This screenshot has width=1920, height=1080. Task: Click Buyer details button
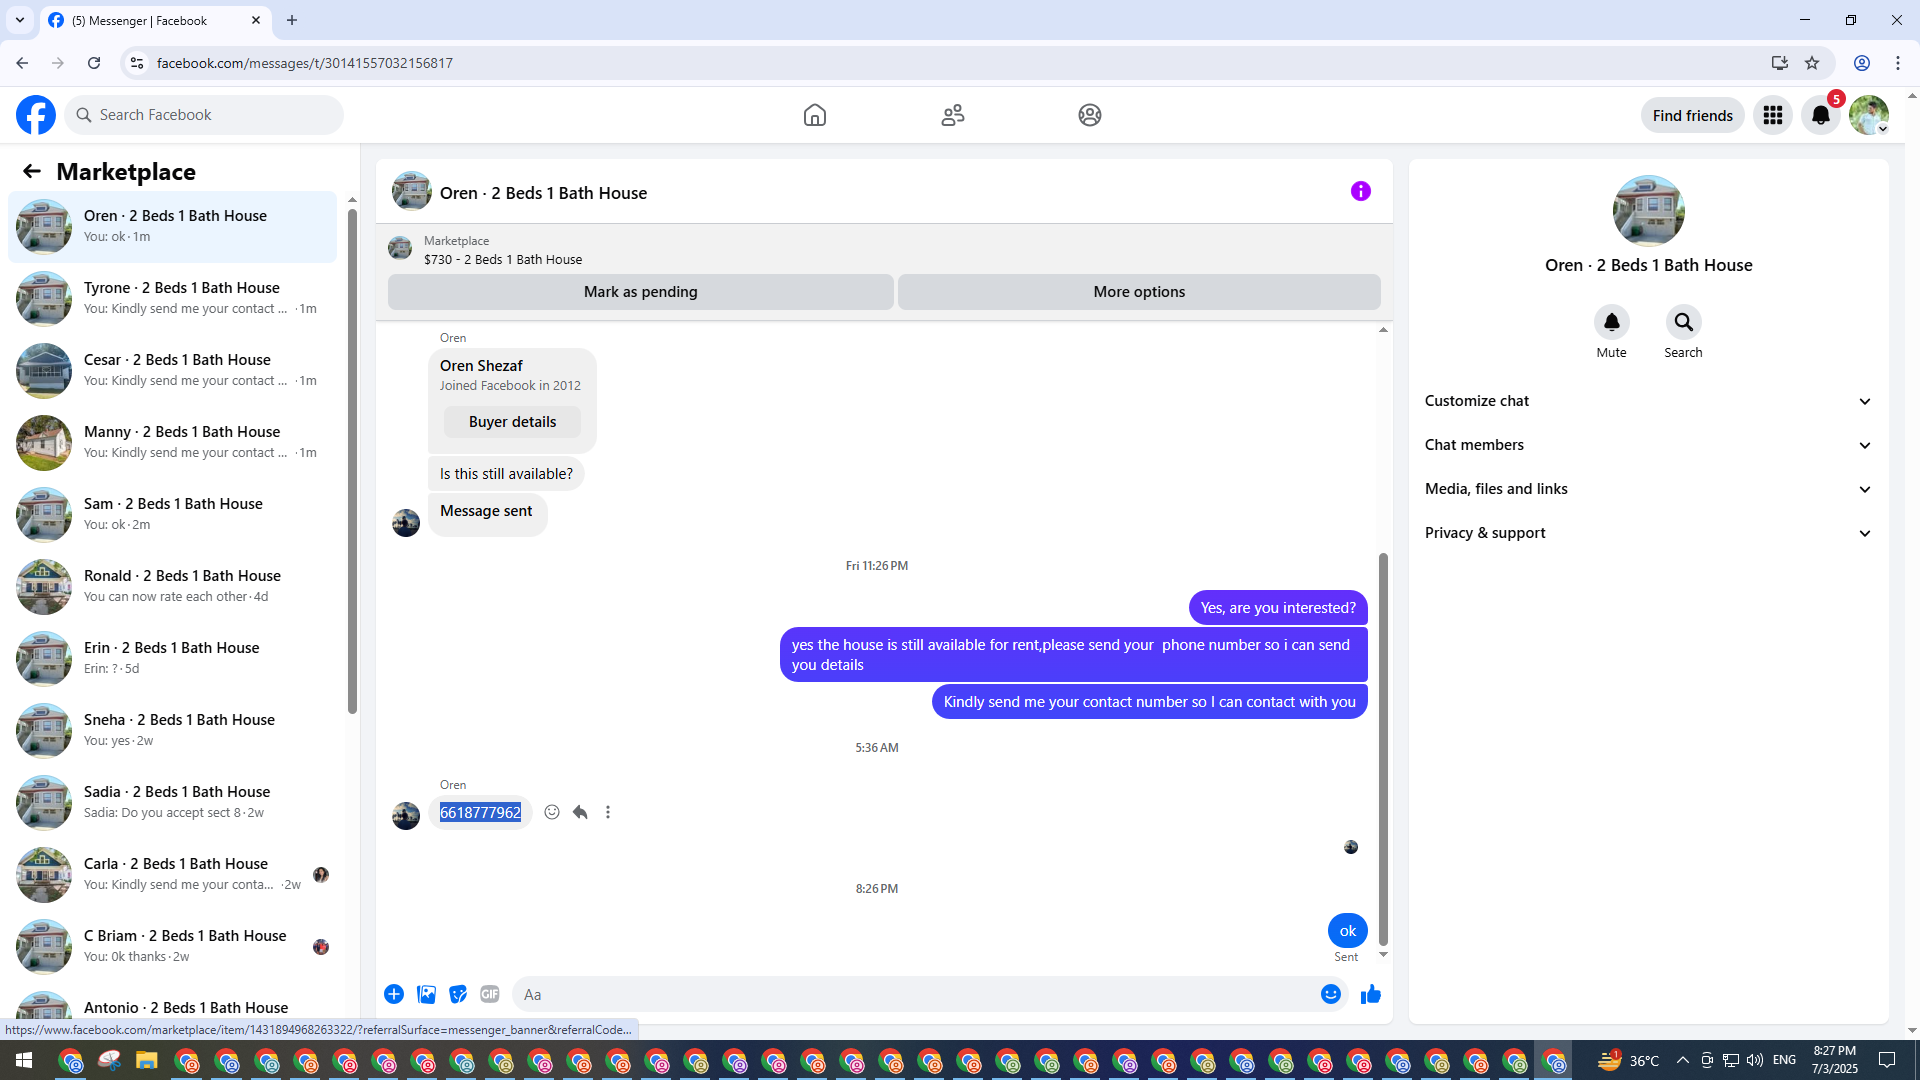click(512, 422)
